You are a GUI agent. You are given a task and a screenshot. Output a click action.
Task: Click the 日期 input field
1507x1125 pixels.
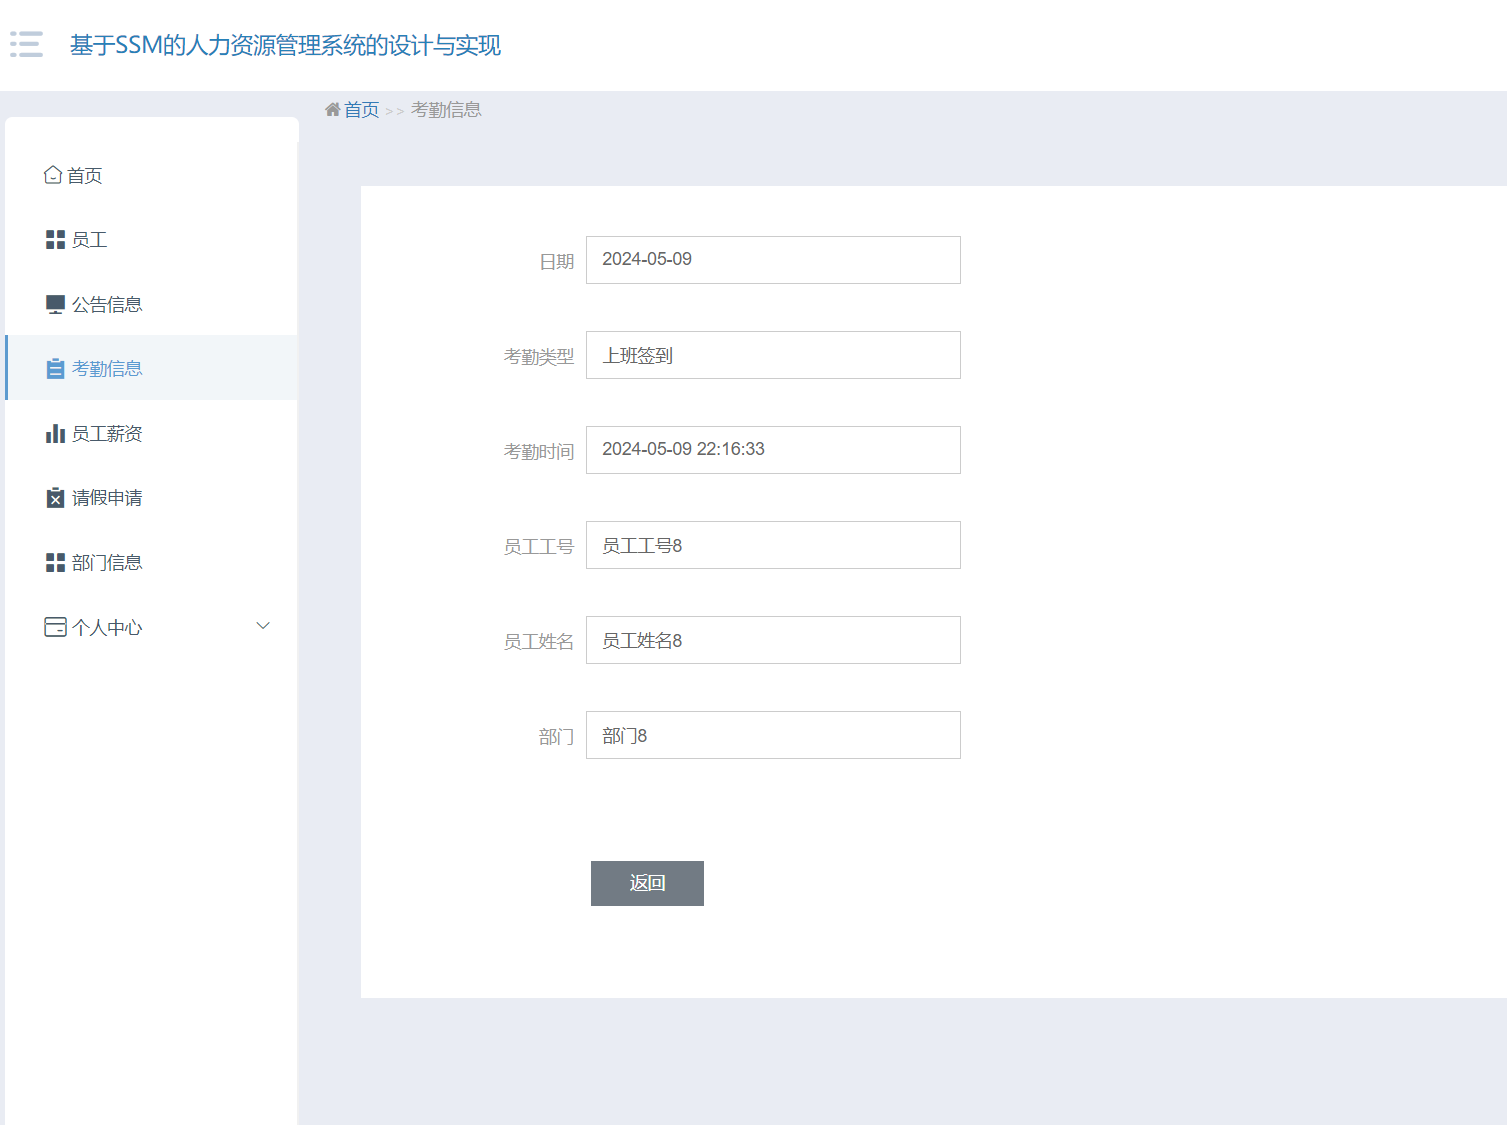coord(772,259)
